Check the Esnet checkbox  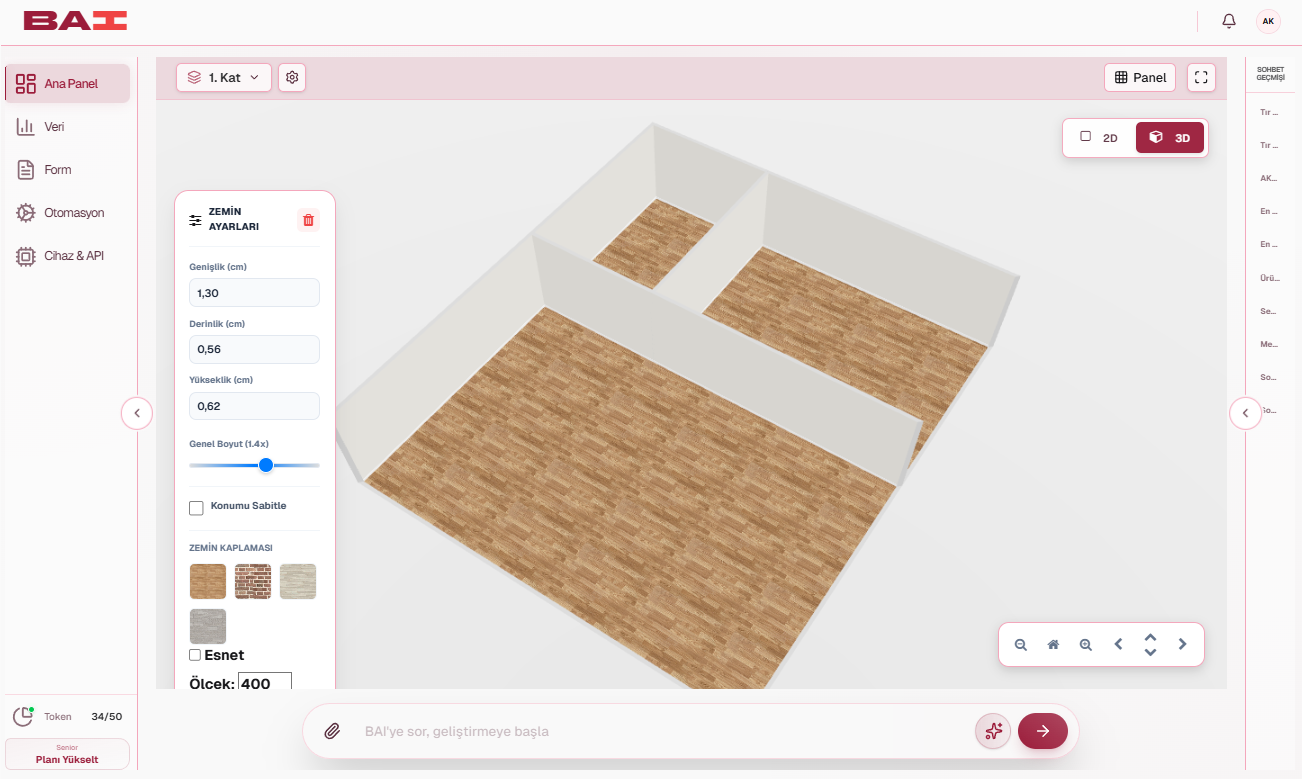[195, 655]
